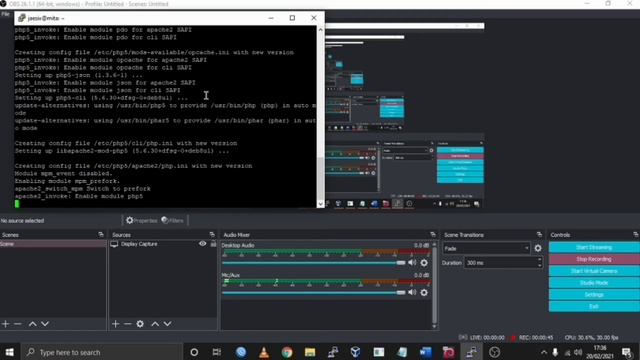Adjust Mic/Aux volume slider

pos(313,293)
